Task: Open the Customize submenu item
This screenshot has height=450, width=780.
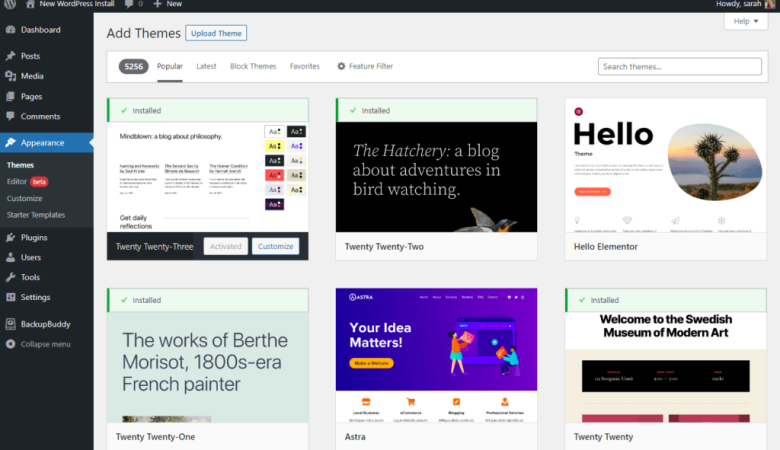Action: [x=24, y=198]
